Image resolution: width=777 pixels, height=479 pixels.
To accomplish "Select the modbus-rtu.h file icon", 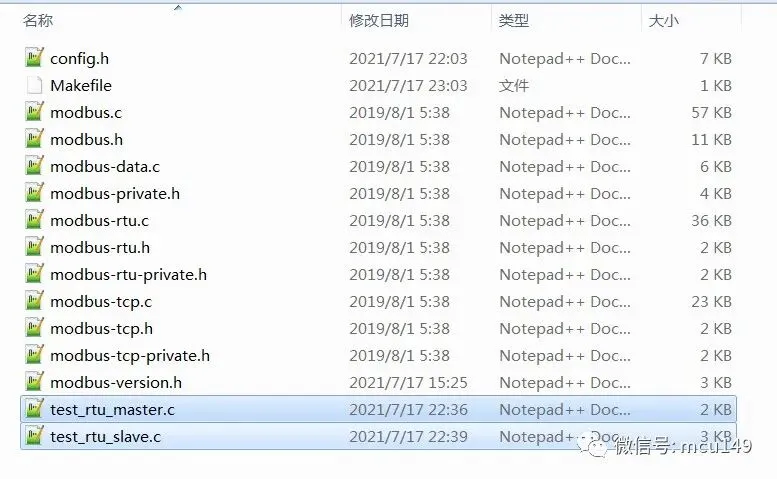I will [x=34, y=246].
